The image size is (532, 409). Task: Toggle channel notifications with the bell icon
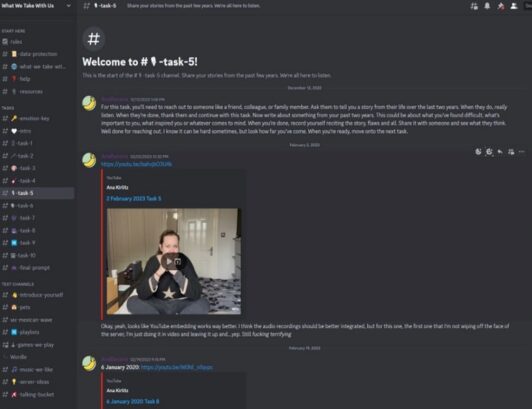tap(487, 6)
